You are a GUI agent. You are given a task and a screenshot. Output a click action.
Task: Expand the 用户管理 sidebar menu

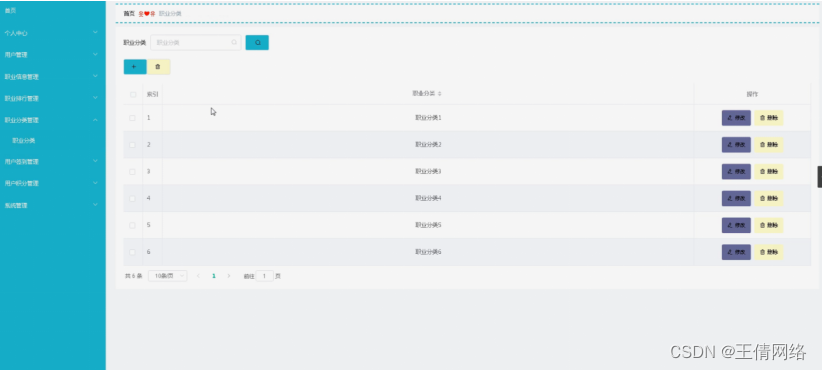click(x=52, y=55)
